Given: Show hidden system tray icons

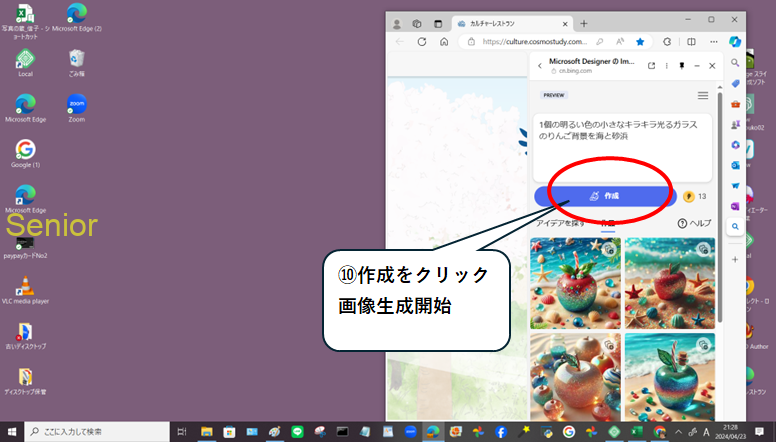Looking at the screenshot, I should coord(679,432).
